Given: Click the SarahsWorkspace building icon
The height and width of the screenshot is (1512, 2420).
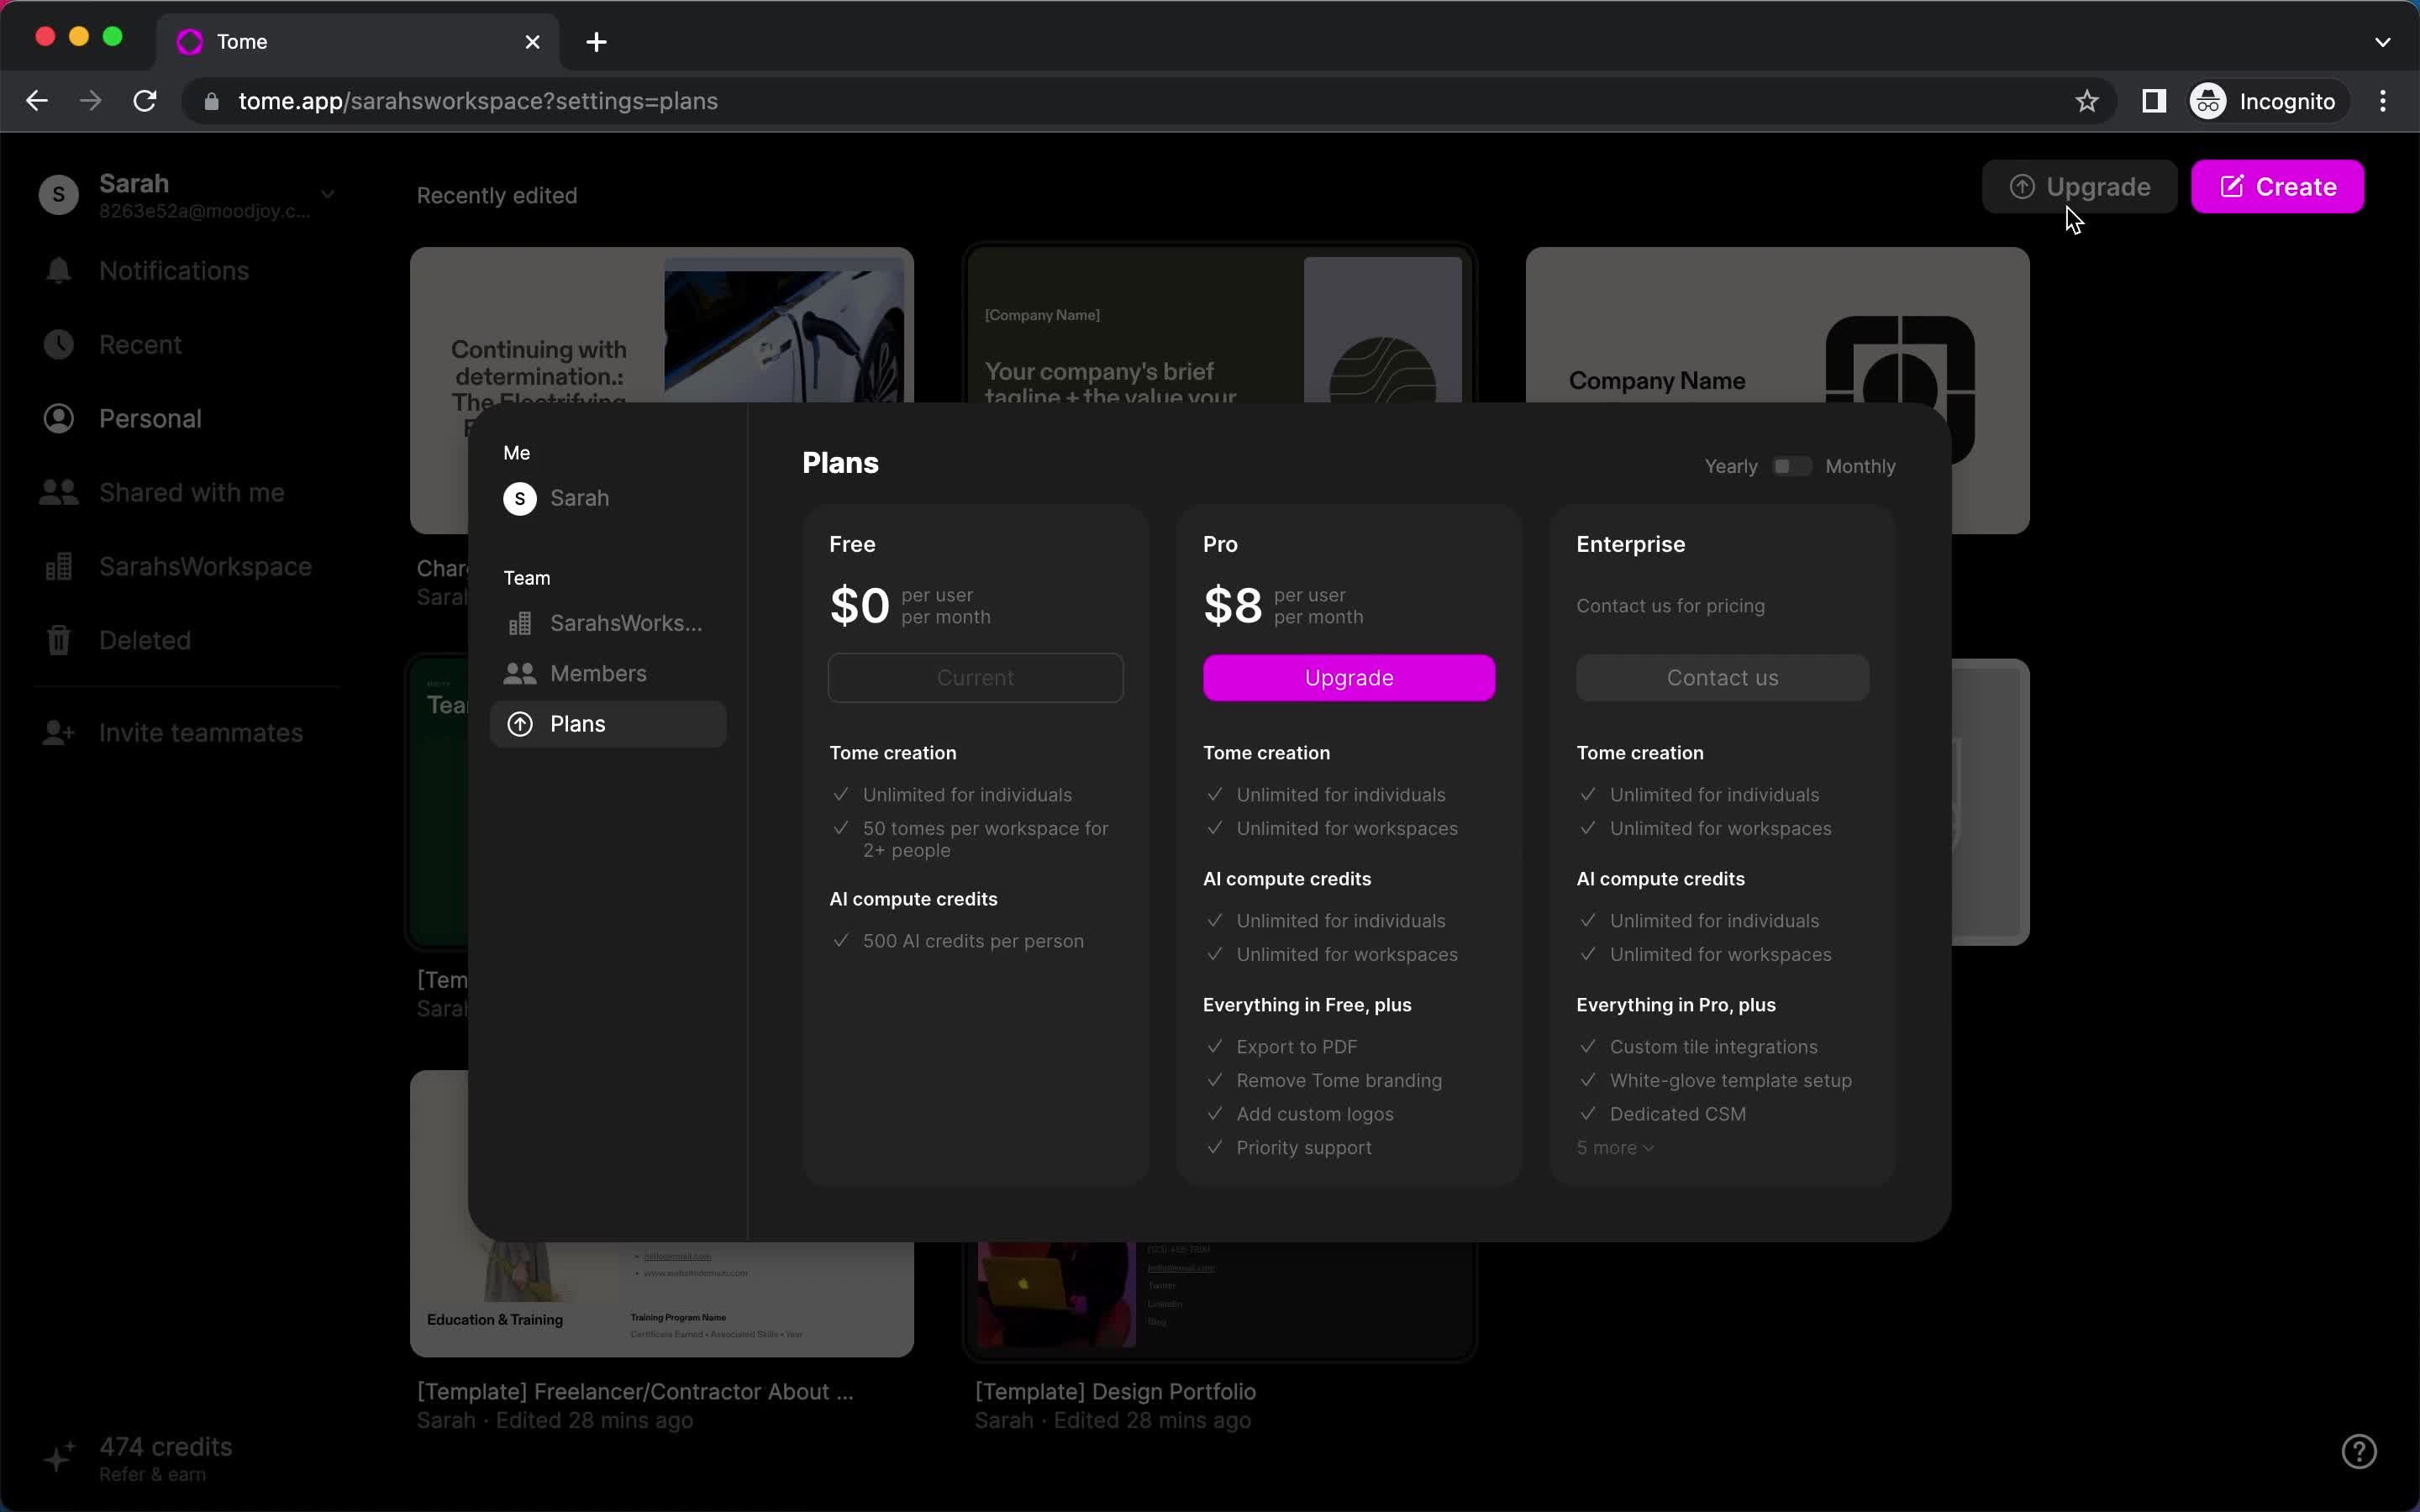Looking at the screenshot, I should [x=59, y=567].
